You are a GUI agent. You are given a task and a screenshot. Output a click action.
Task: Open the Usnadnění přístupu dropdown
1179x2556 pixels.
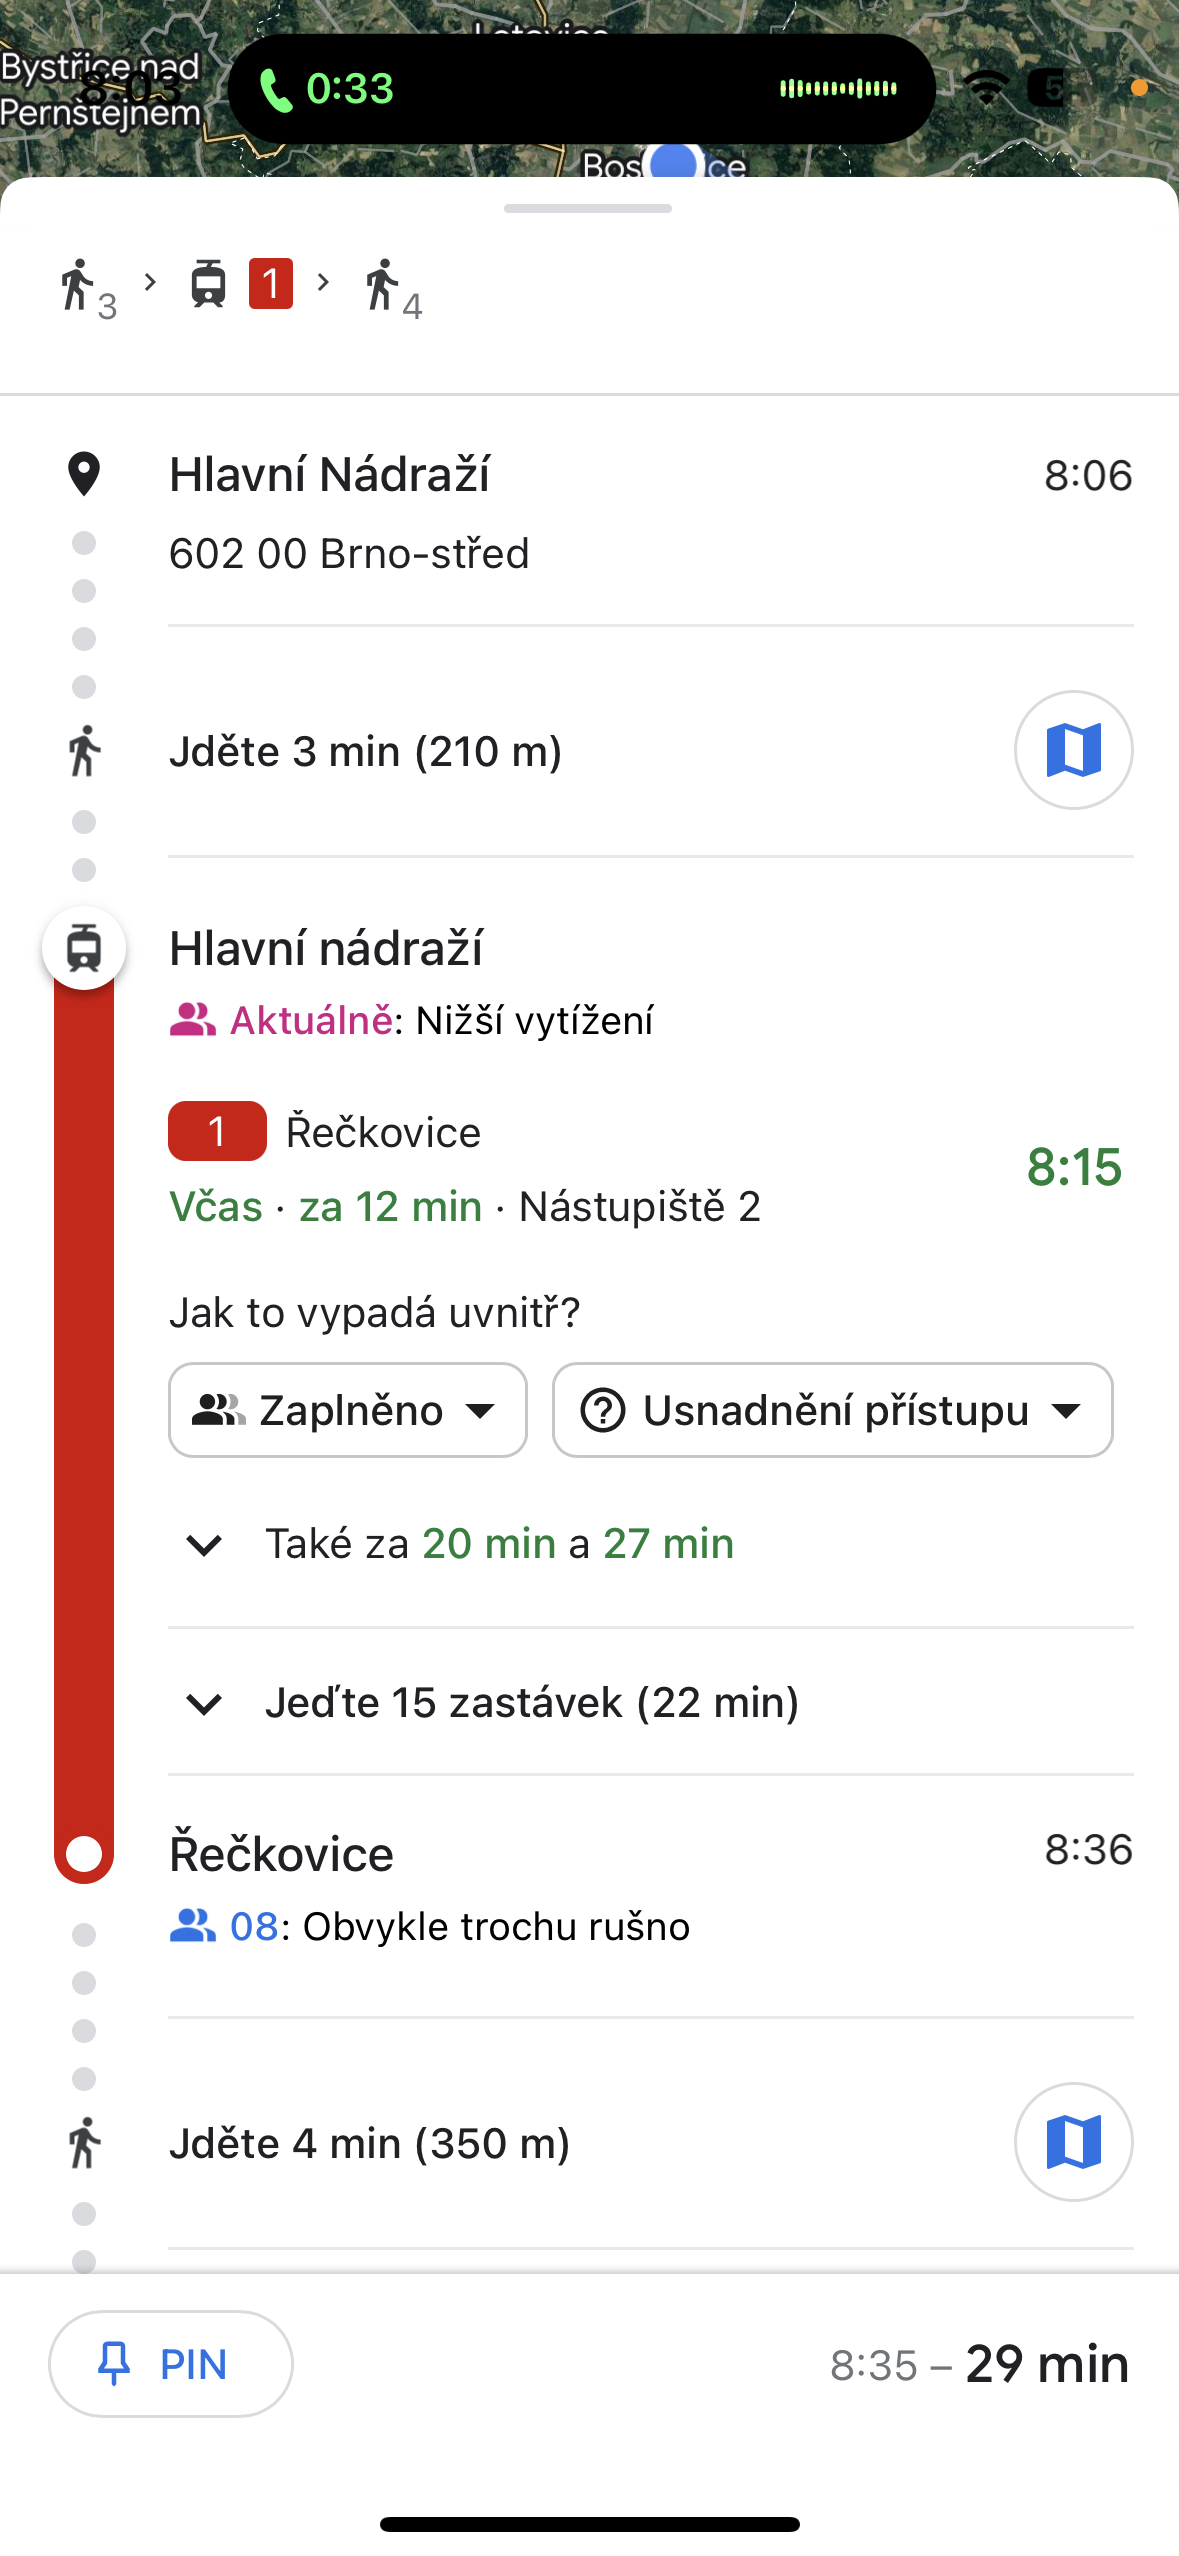click(x=832, y=1410)
